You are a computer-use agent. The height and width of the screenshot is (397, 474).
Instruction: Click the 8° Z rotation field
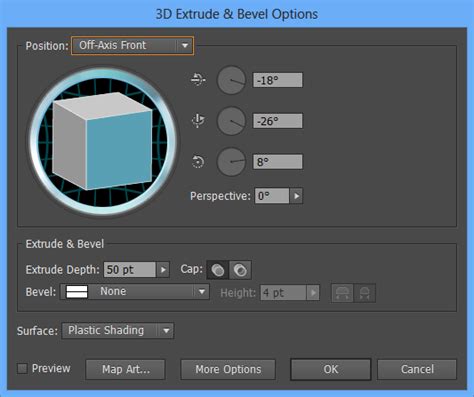278,162
